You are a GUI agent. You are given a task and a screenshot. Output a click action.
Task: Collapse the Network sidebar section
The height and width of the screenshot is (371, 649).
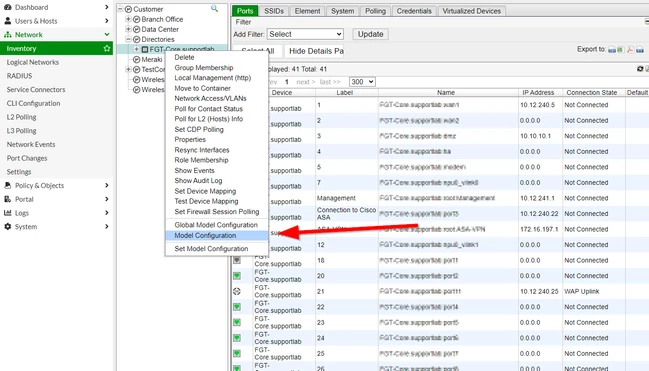coord(107,35)
